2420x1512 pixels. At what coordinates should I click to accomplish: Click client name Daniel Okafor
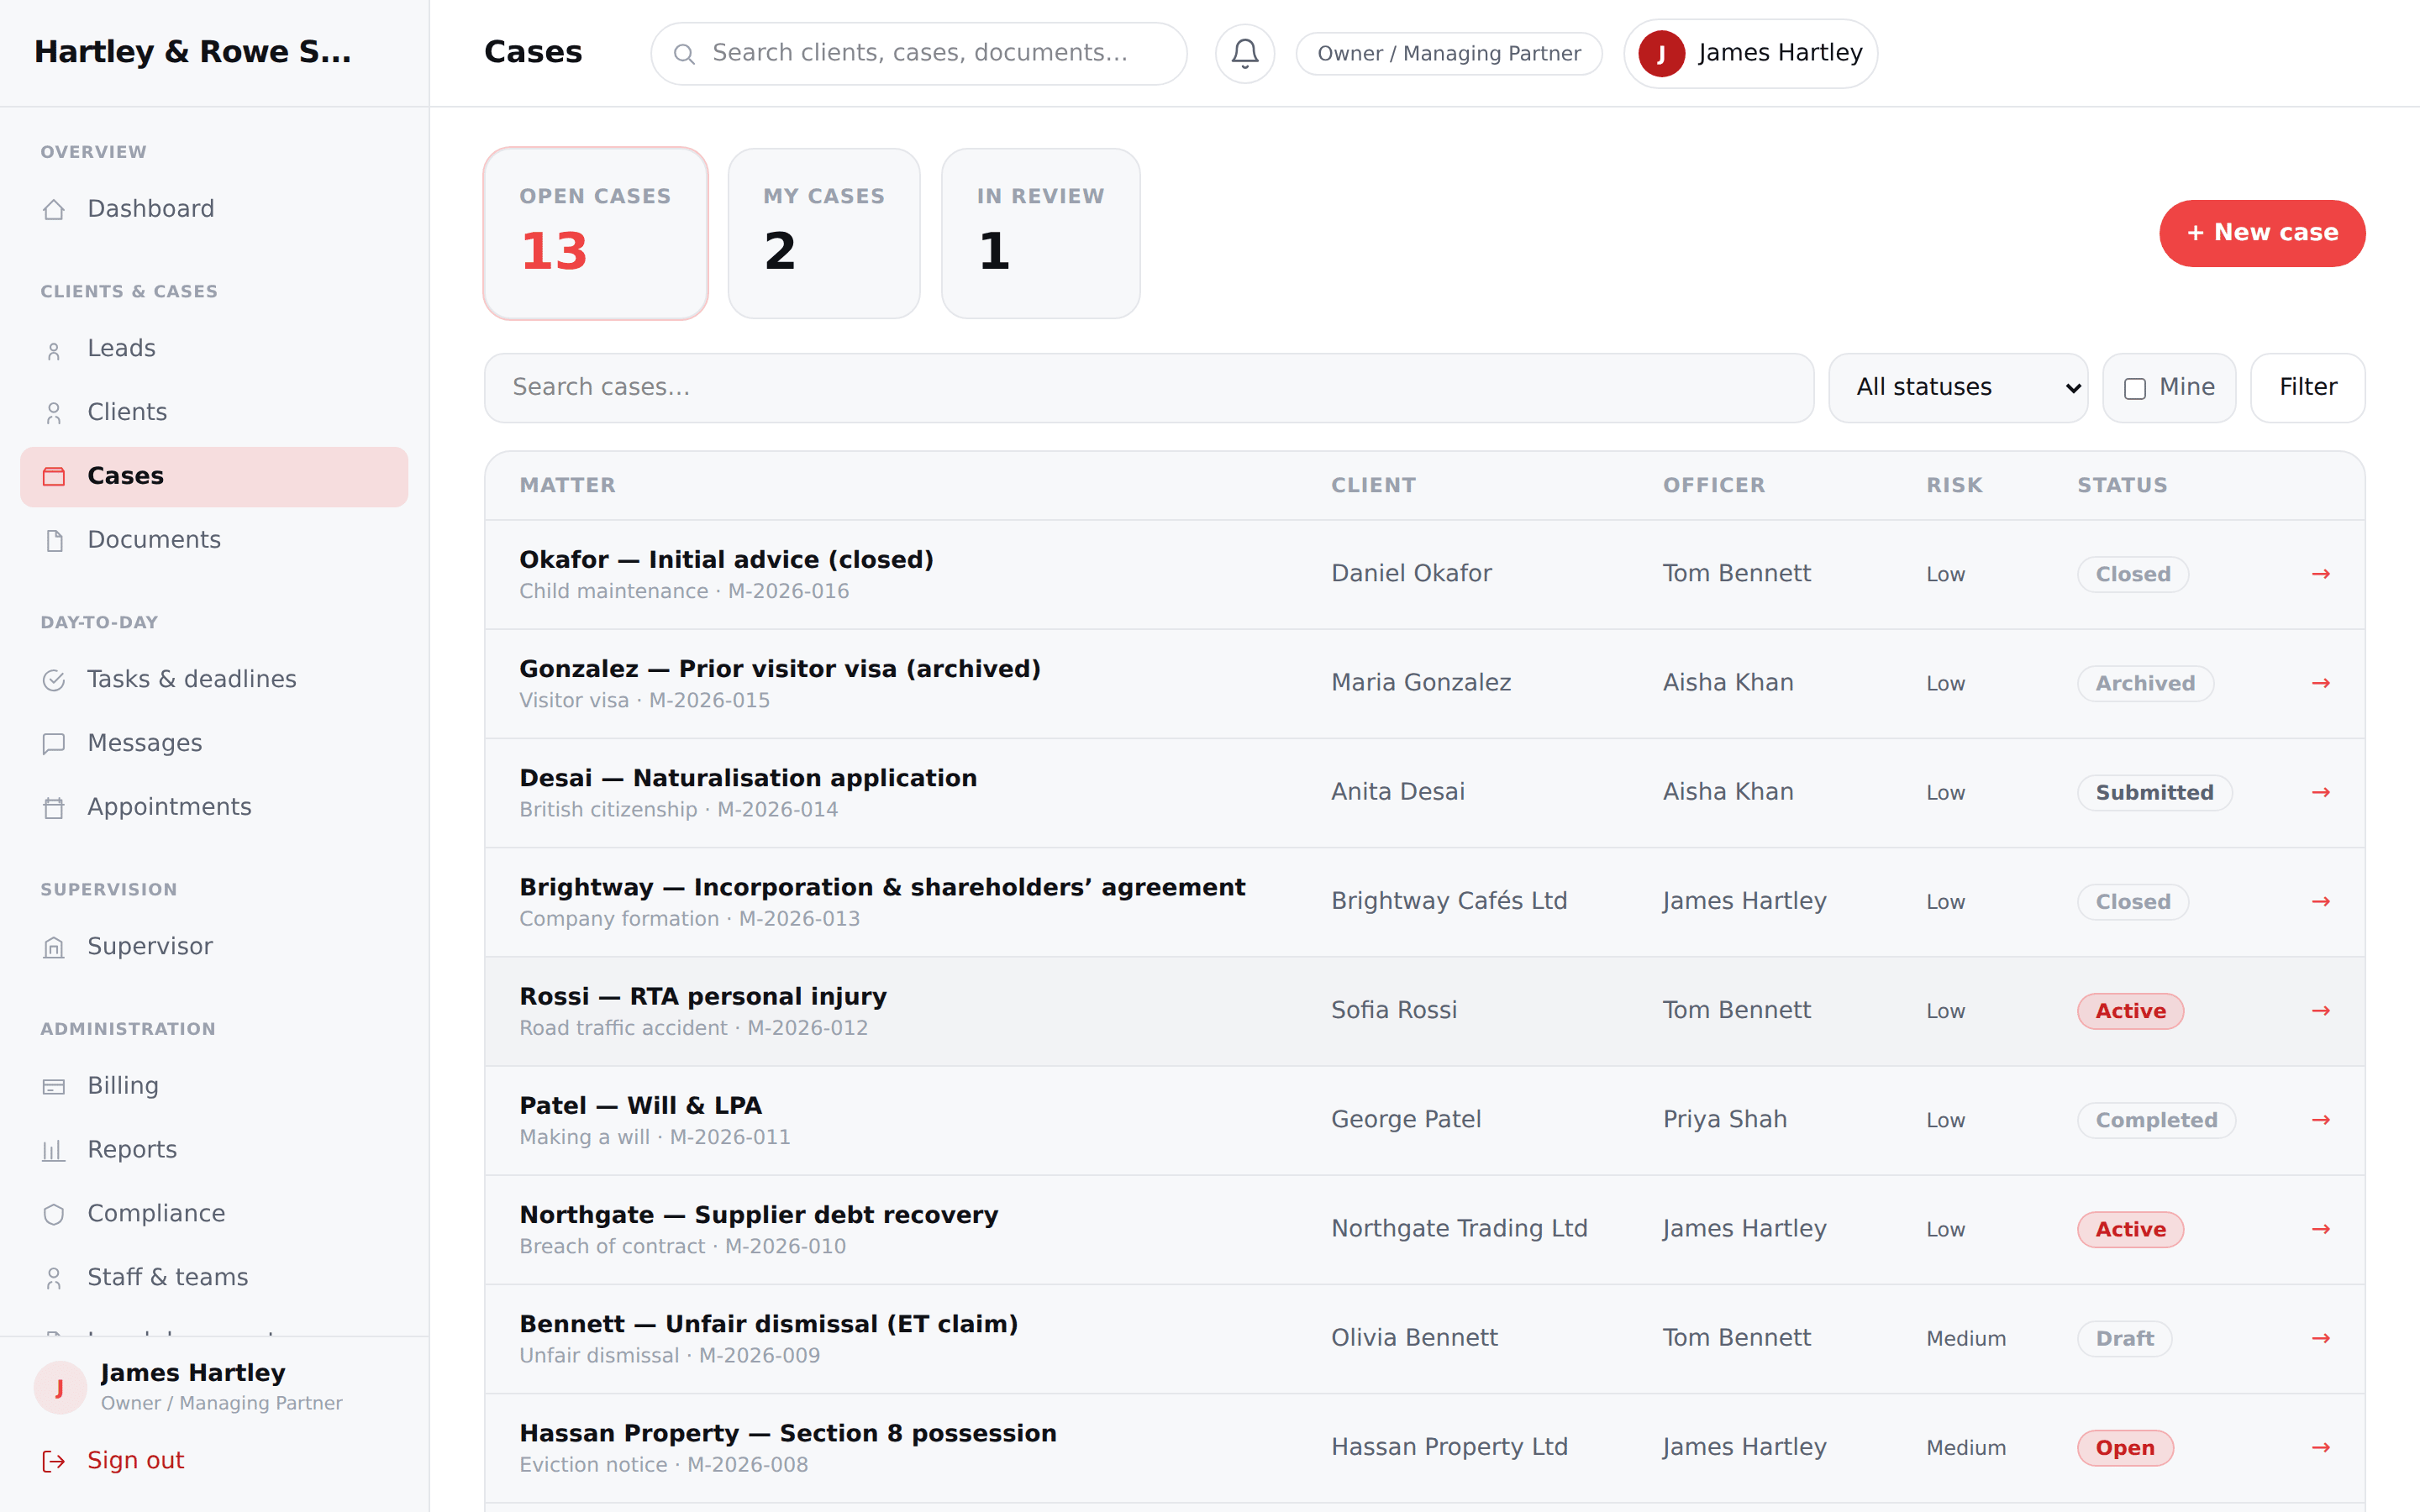point(1411,574)
